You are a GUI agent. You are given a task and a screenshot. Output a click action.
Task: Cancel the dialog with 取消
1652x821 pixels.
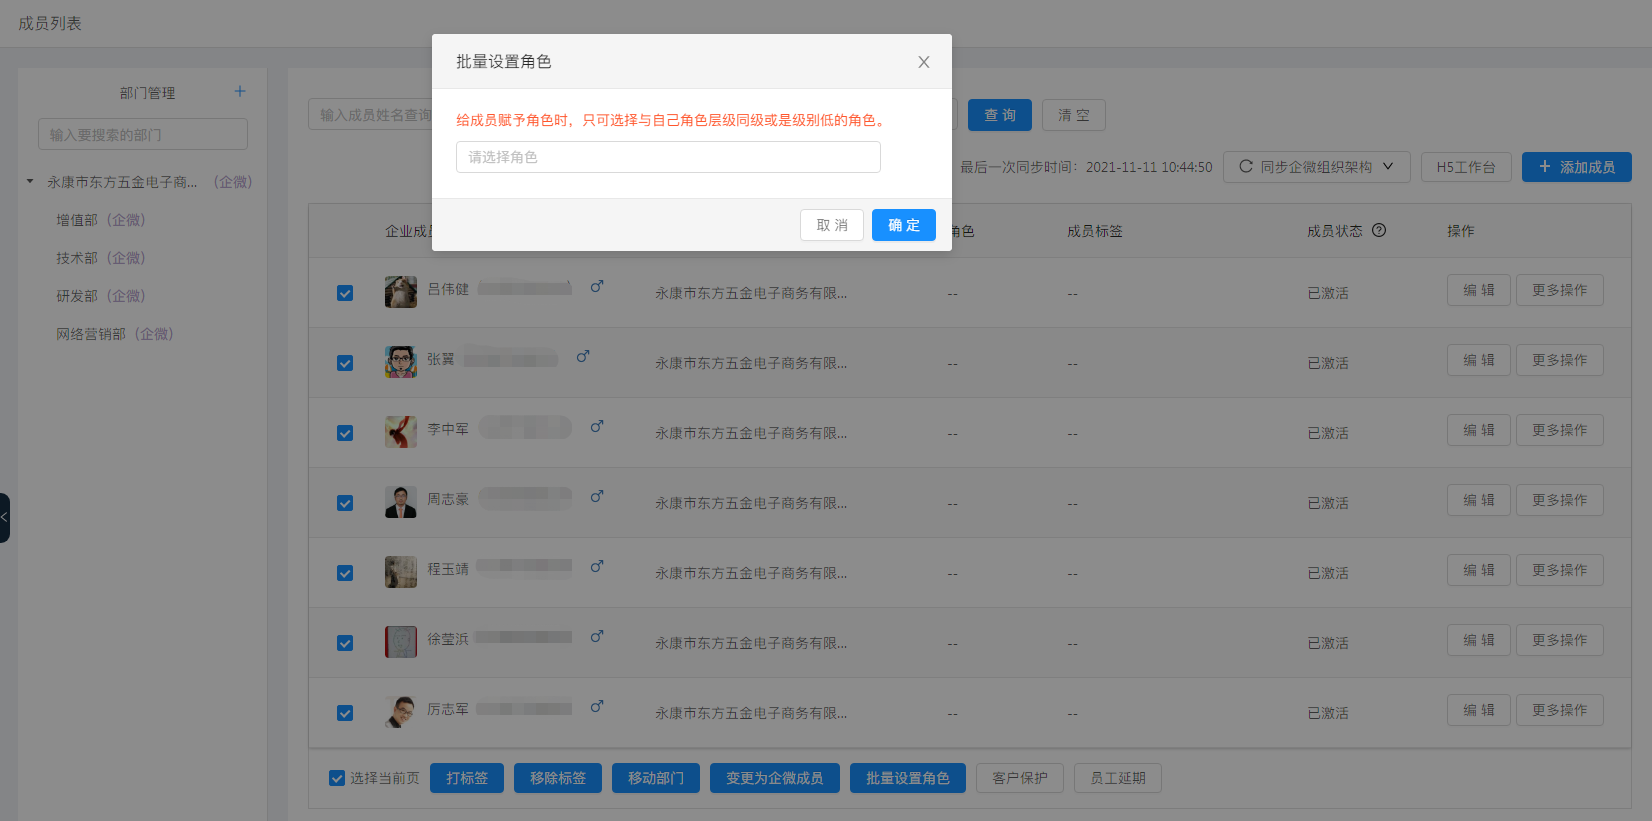pyautogui.click(x=832, y=225)
